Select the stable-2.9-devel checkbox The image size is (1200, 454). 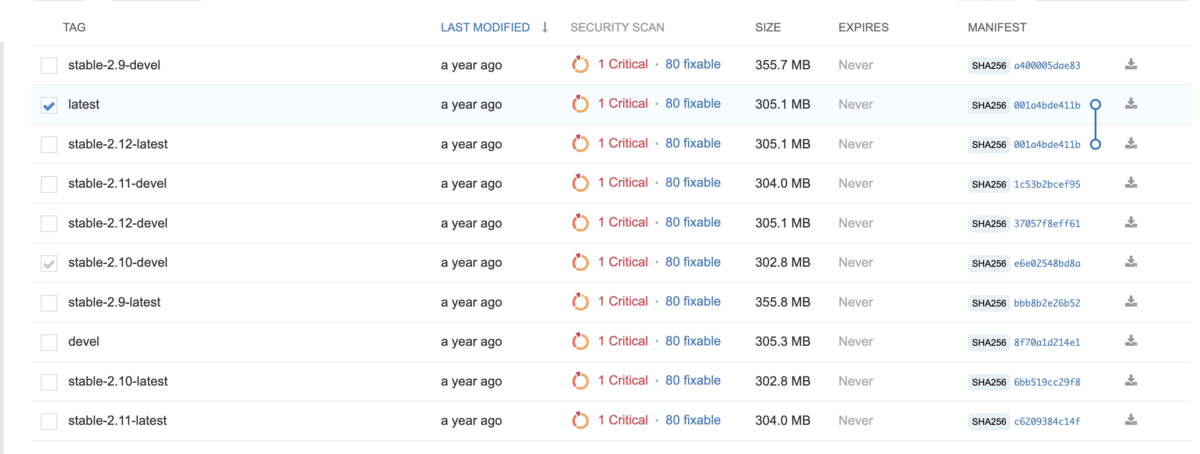(49, 66)
